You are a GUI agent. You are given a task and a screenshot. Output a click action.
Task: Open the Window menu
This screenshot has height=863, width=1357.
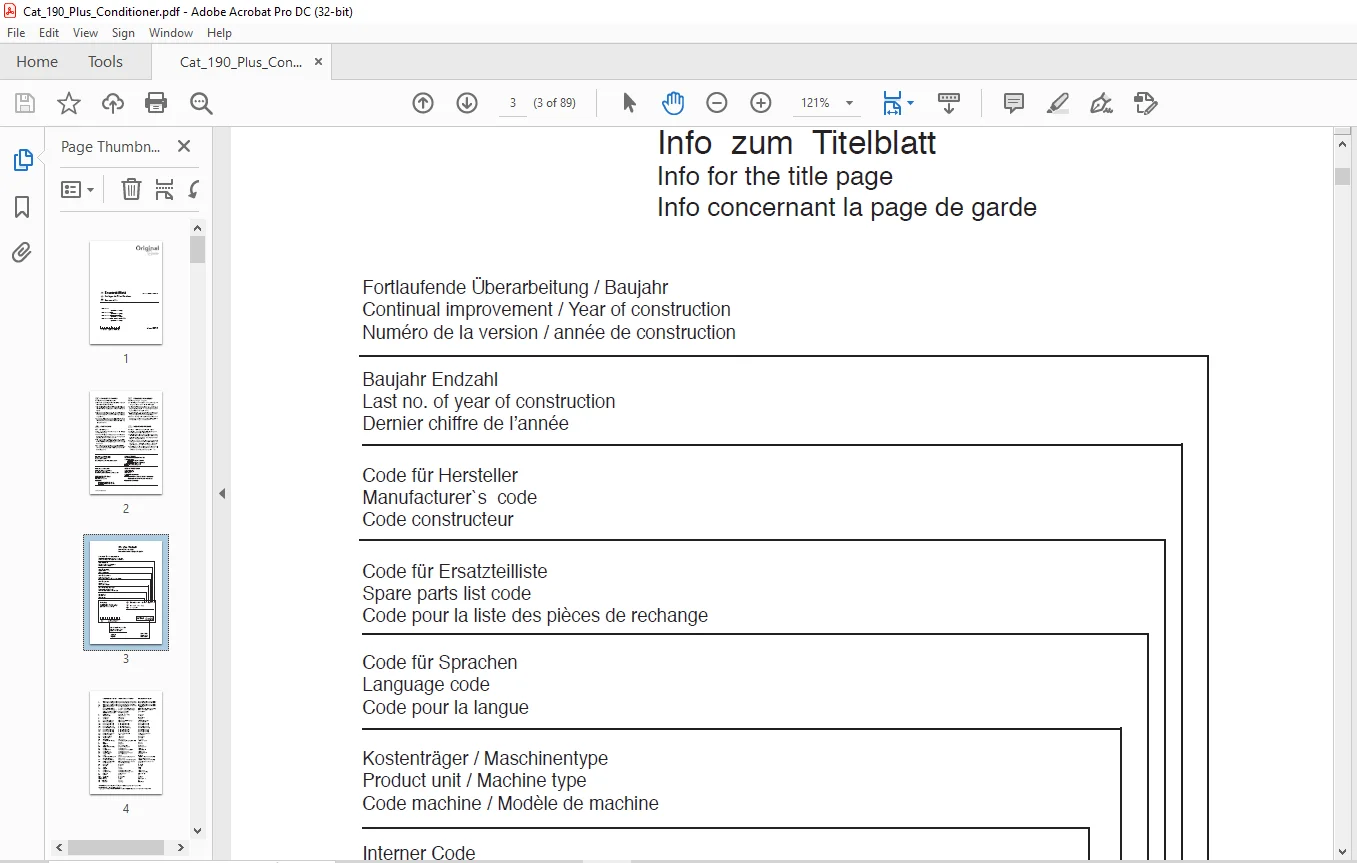[171, 33]
